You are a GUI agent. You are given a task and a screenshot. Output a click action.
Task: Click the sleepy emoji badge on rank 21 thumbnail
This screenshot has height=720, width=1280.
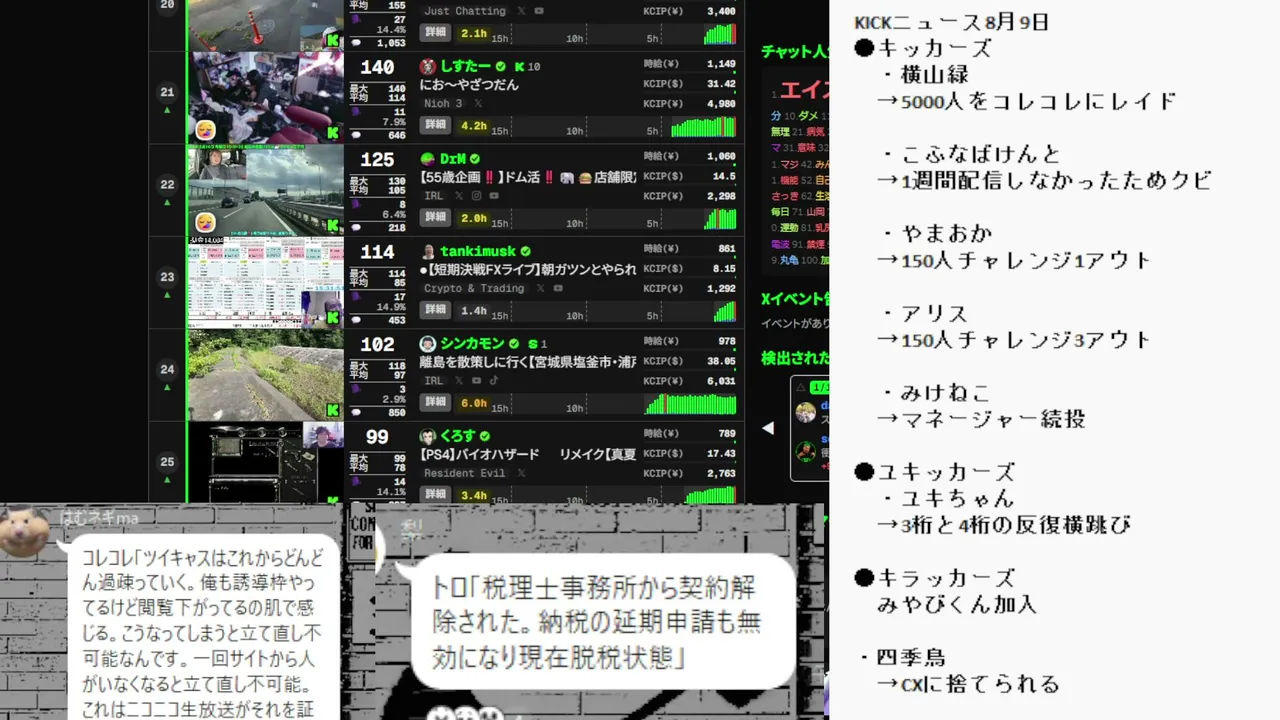[204, 130]
